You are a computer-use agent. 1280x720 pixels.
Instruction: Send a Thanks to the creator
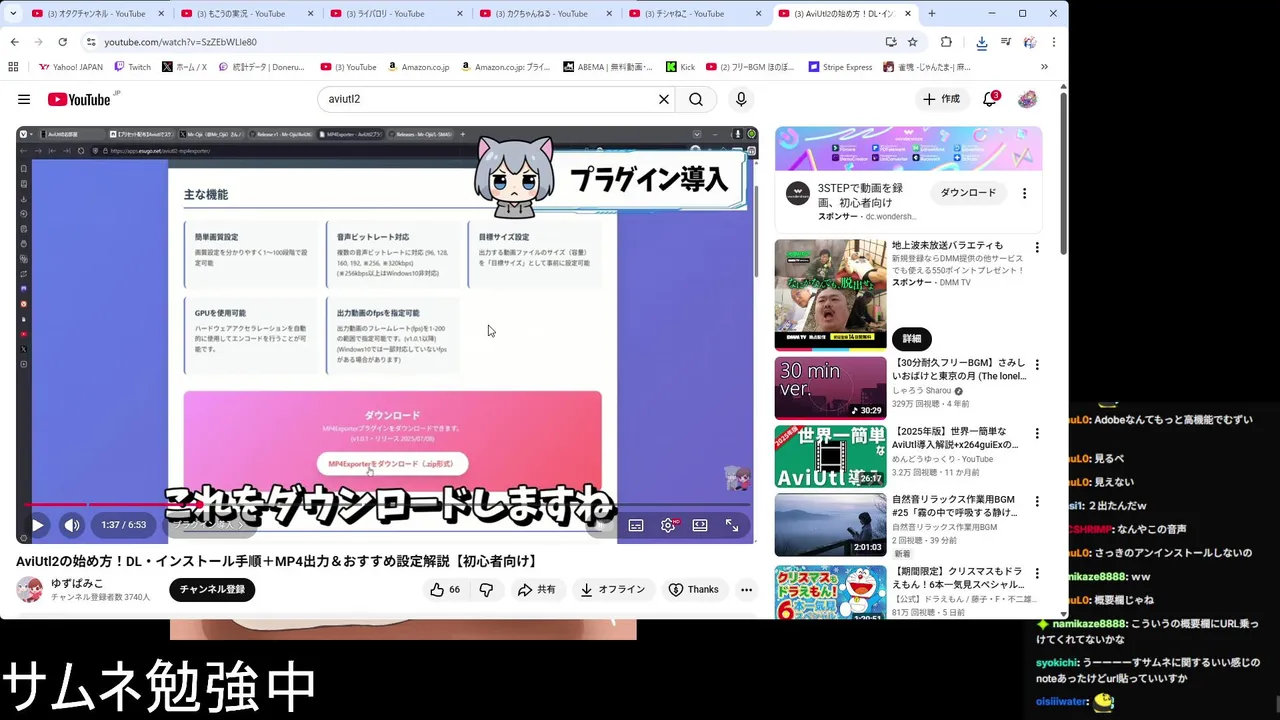(x=693, y=590)
